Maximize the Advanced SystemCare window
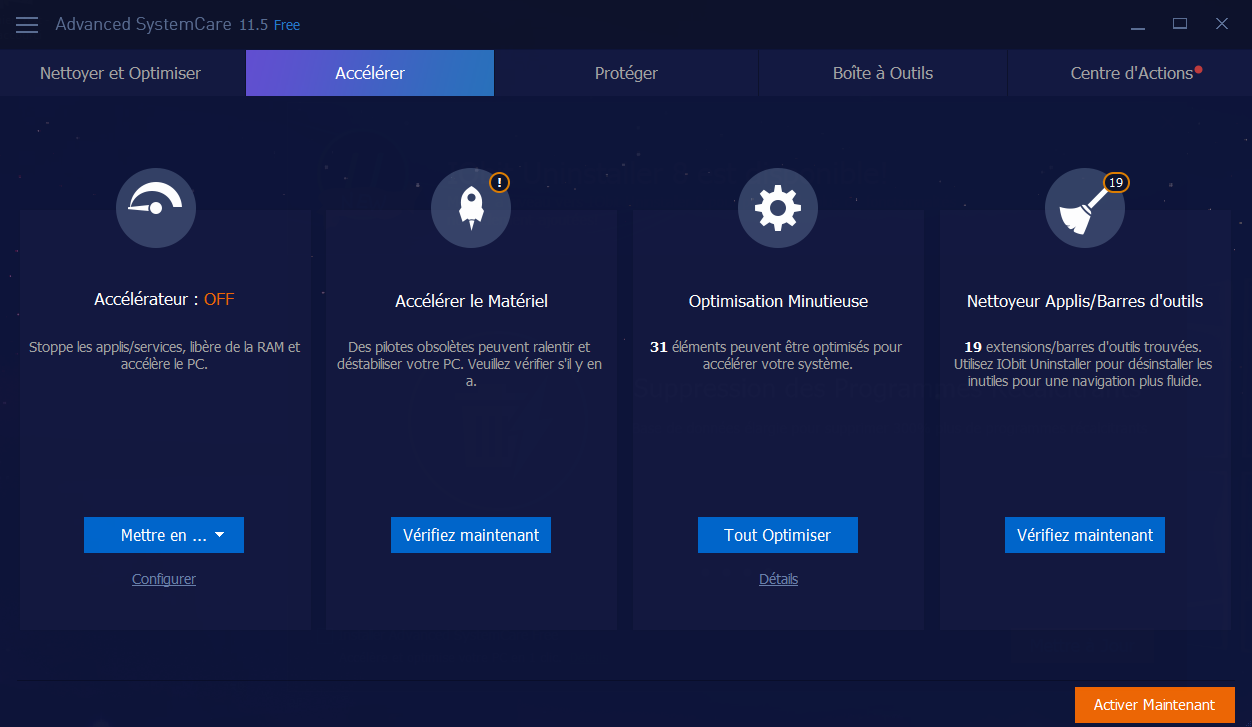This screenshot has height=727, width=1252. (x=1180, y=24)
